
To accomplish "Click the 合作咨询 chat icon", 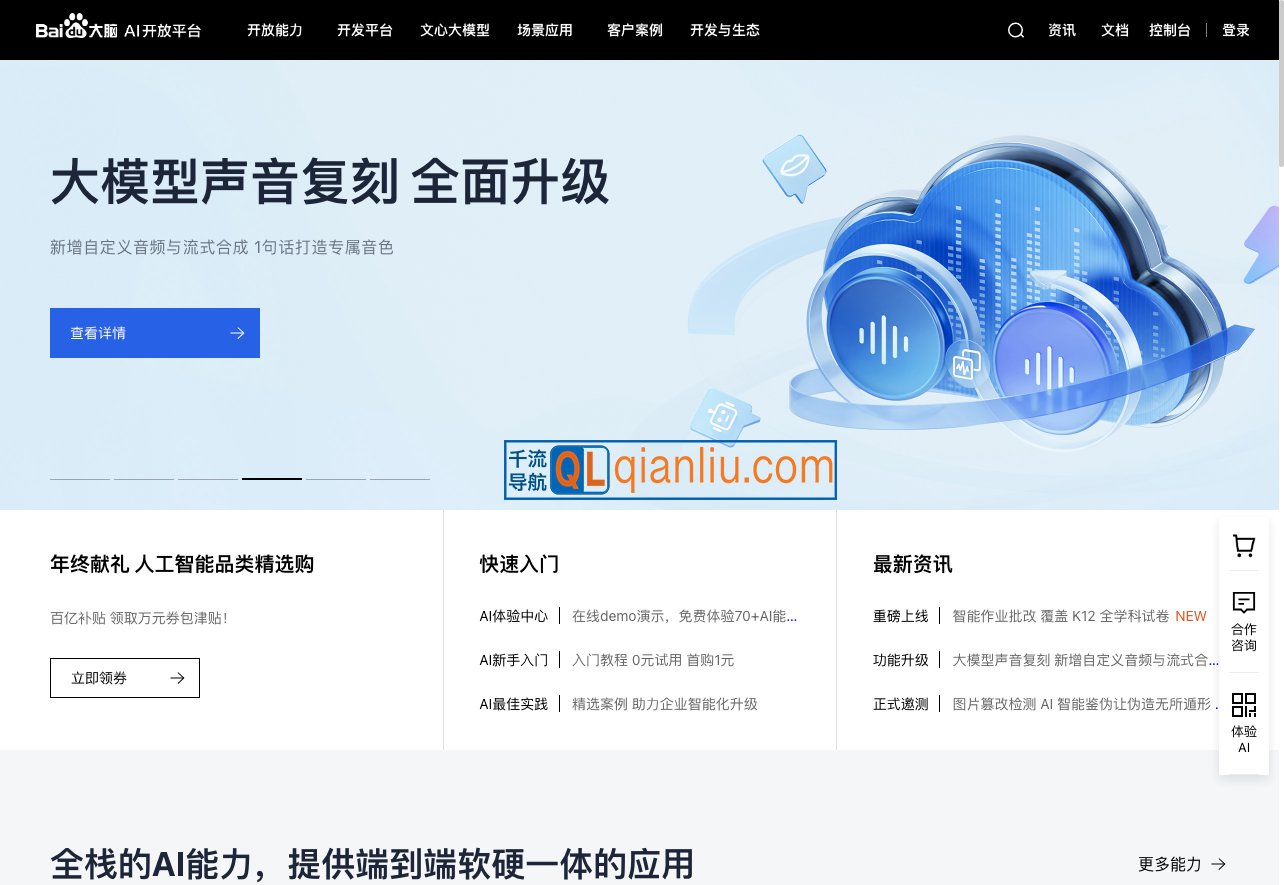I will (1243, 603).
